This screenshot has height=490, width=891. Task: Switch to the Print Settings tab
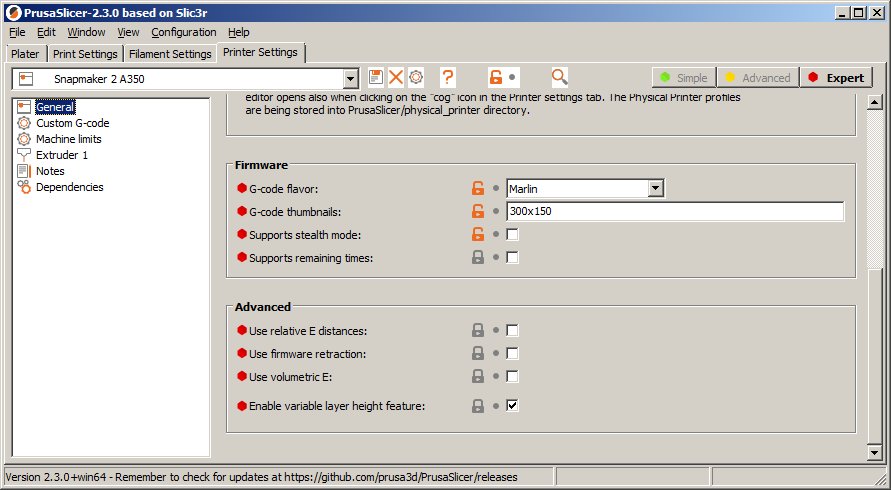coord(85,54)
